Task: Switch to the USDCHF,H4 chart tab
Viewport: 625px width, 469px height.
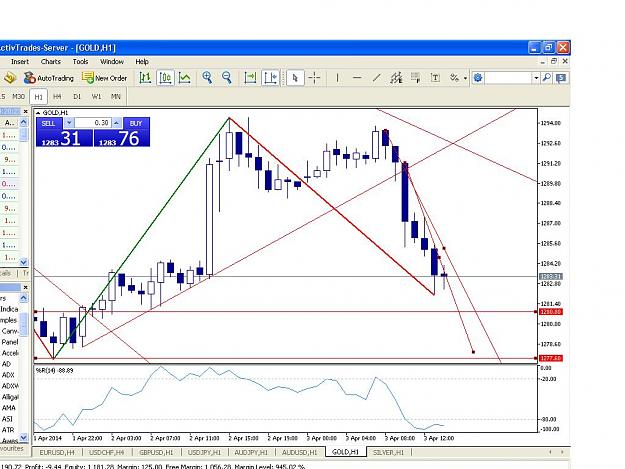Action: click(106, 452)
